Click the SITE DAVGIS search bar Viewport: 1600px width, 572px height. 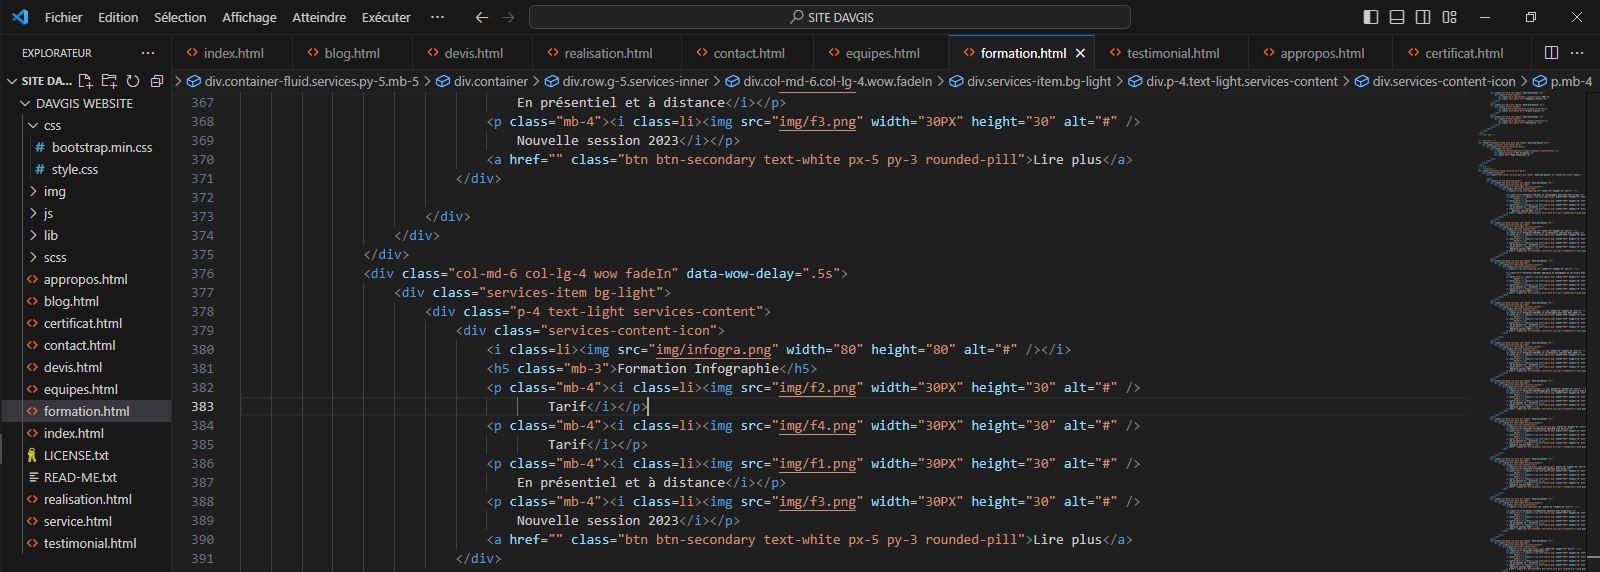coord(830,17)
